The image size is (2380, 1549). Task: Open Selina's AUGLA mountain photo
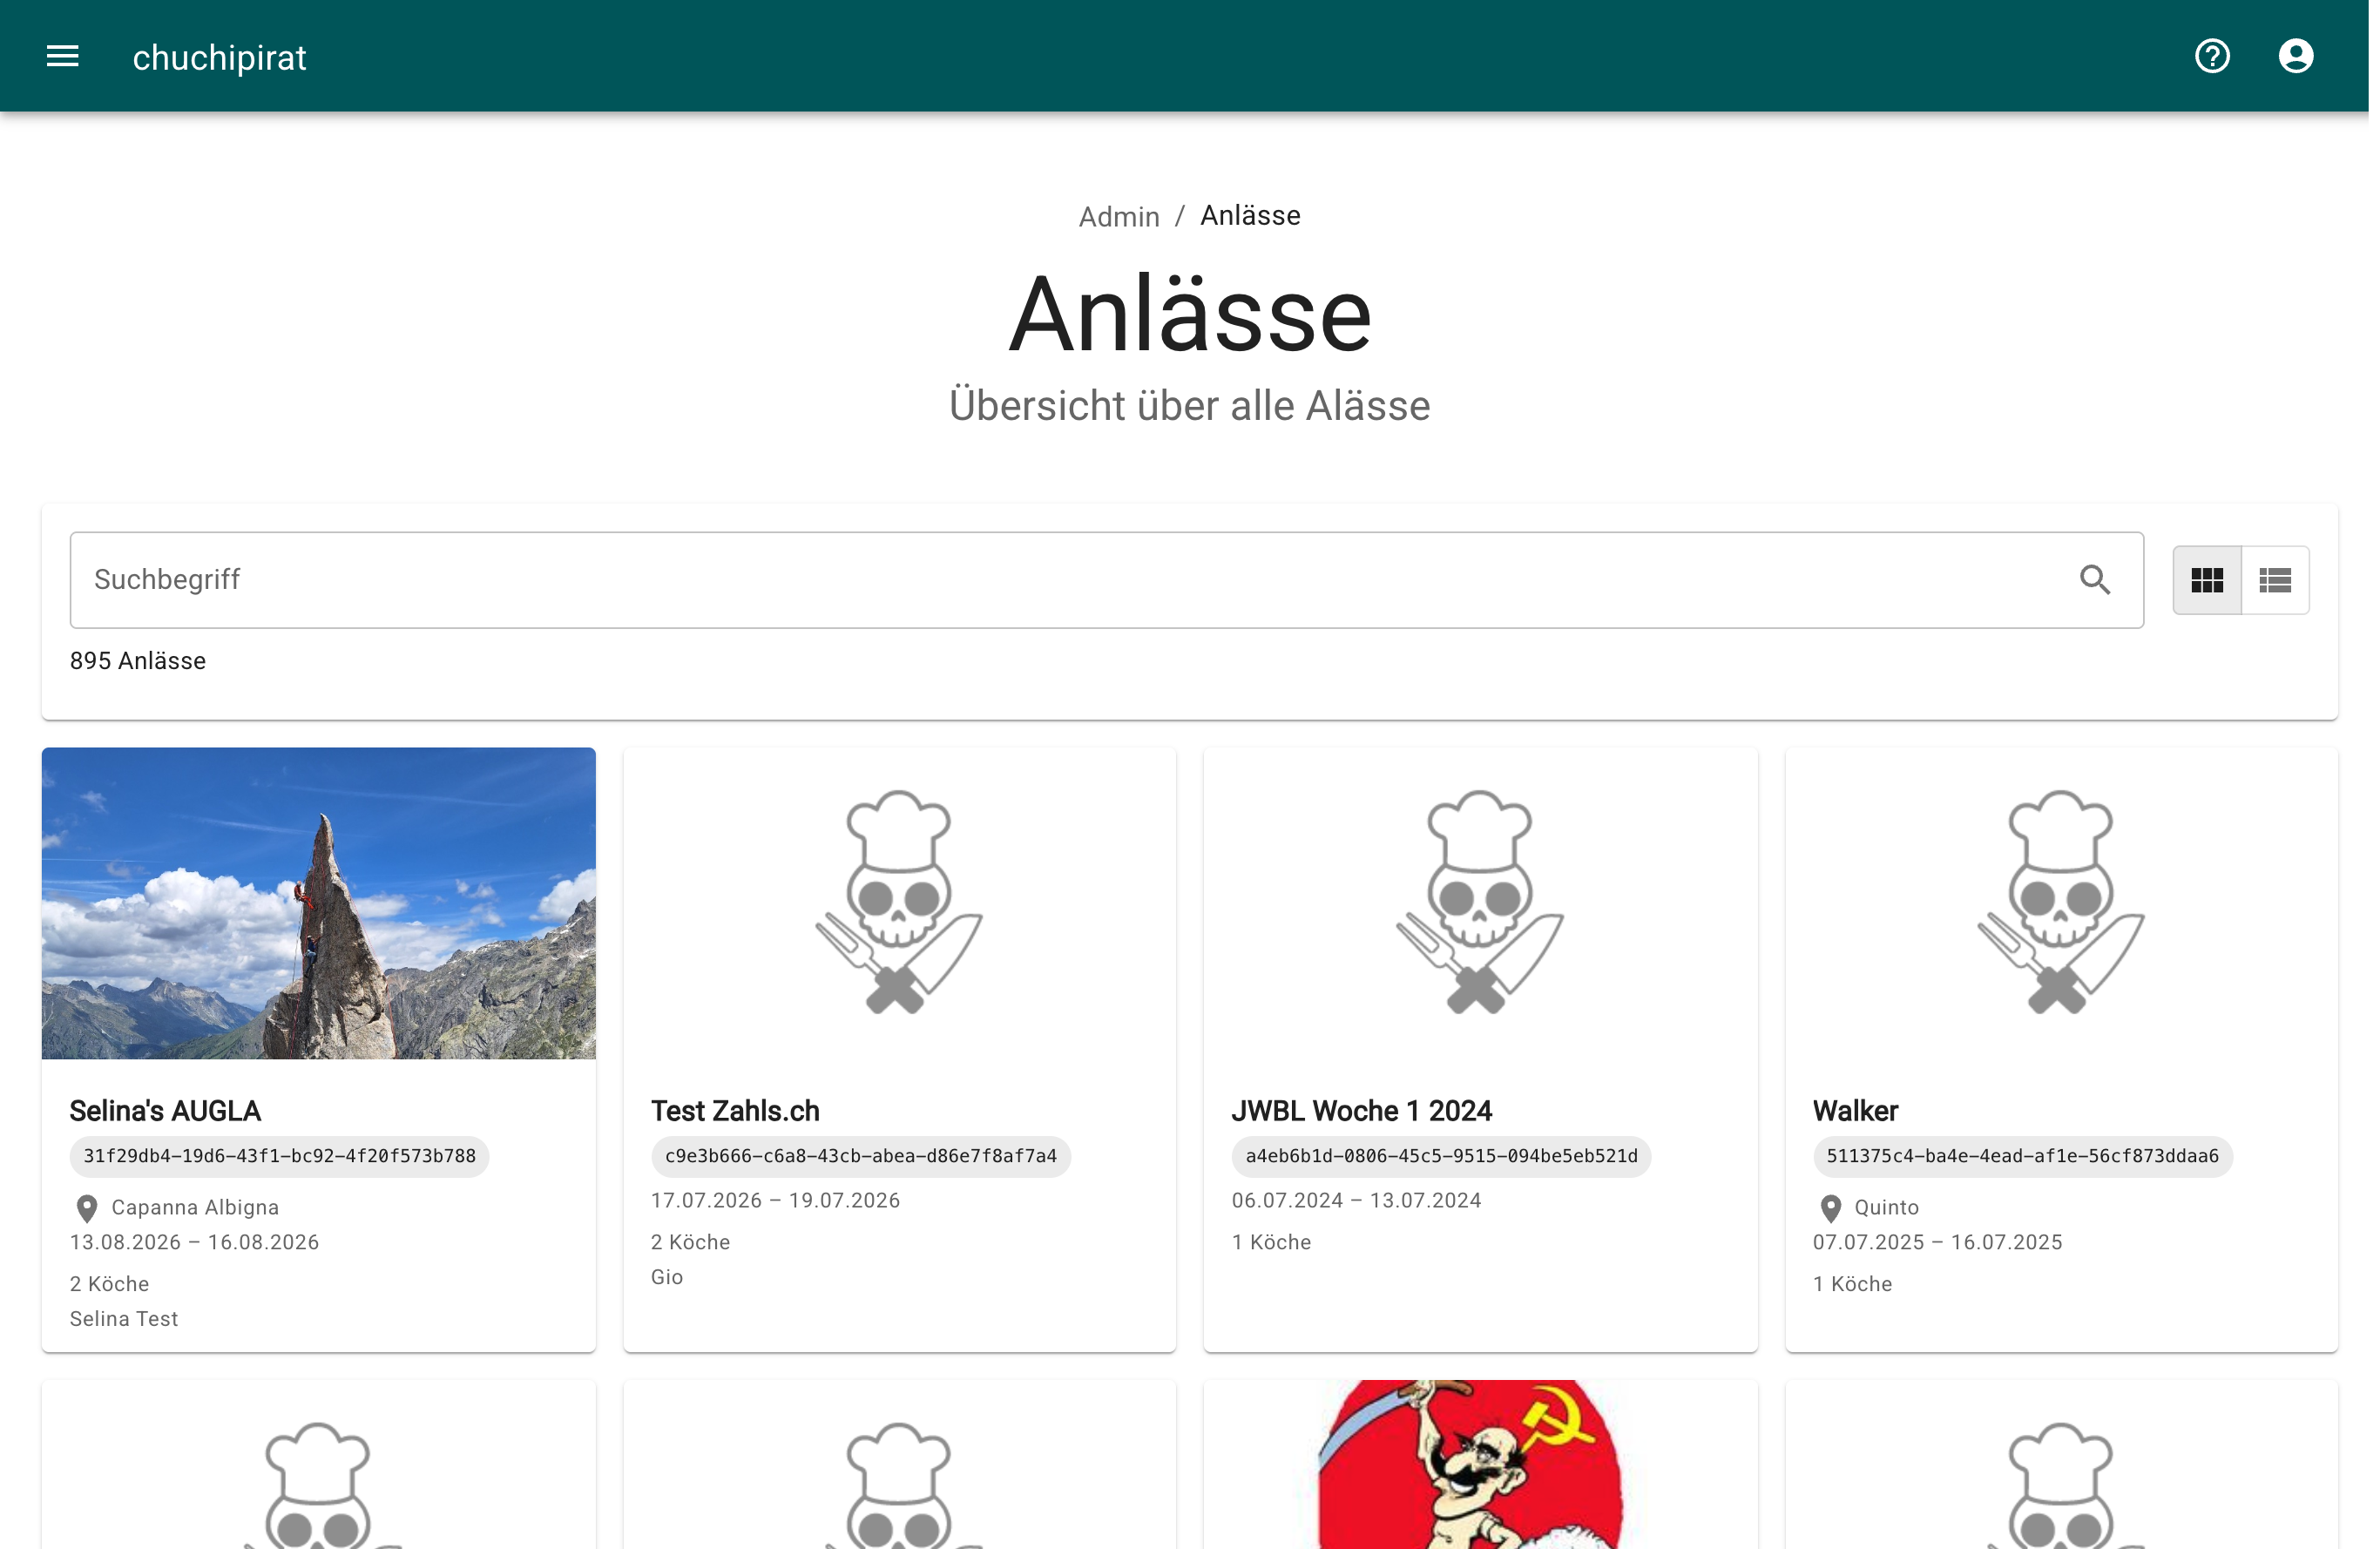318,903
